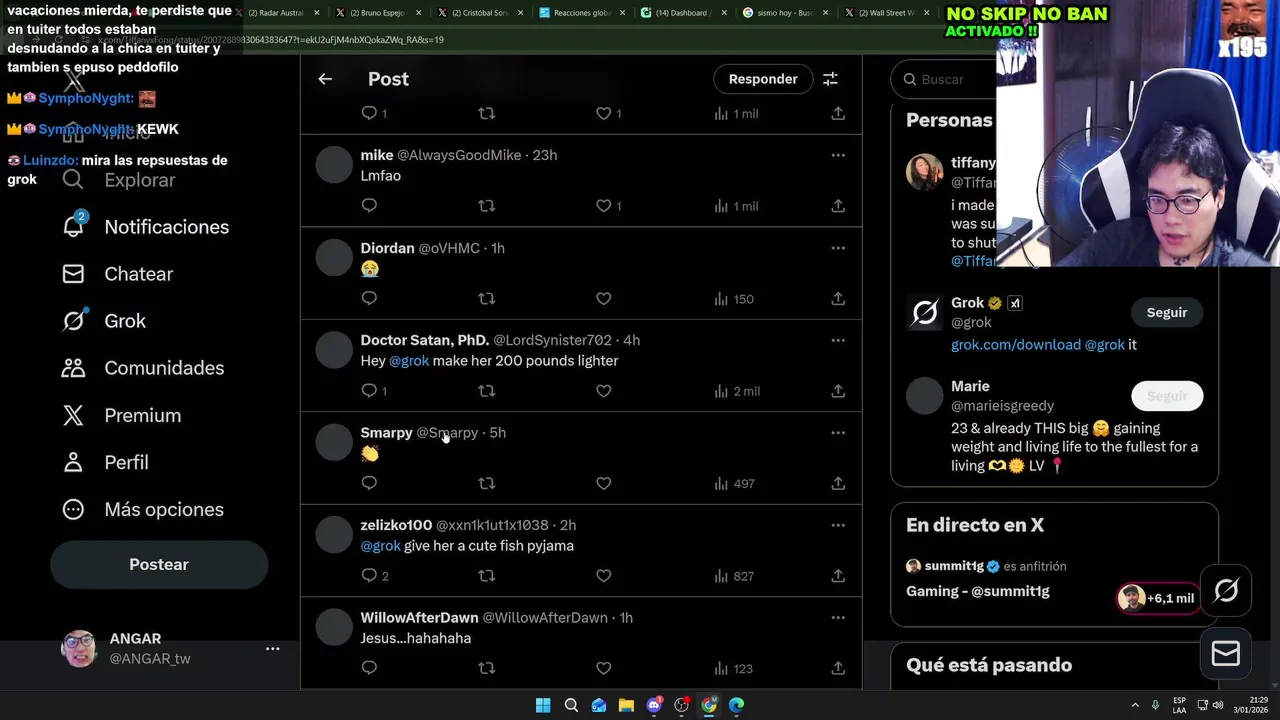Share Smarpy's post
This screenshot has height=720, width=1280.
pyautogui.click(x=838, y=484)
